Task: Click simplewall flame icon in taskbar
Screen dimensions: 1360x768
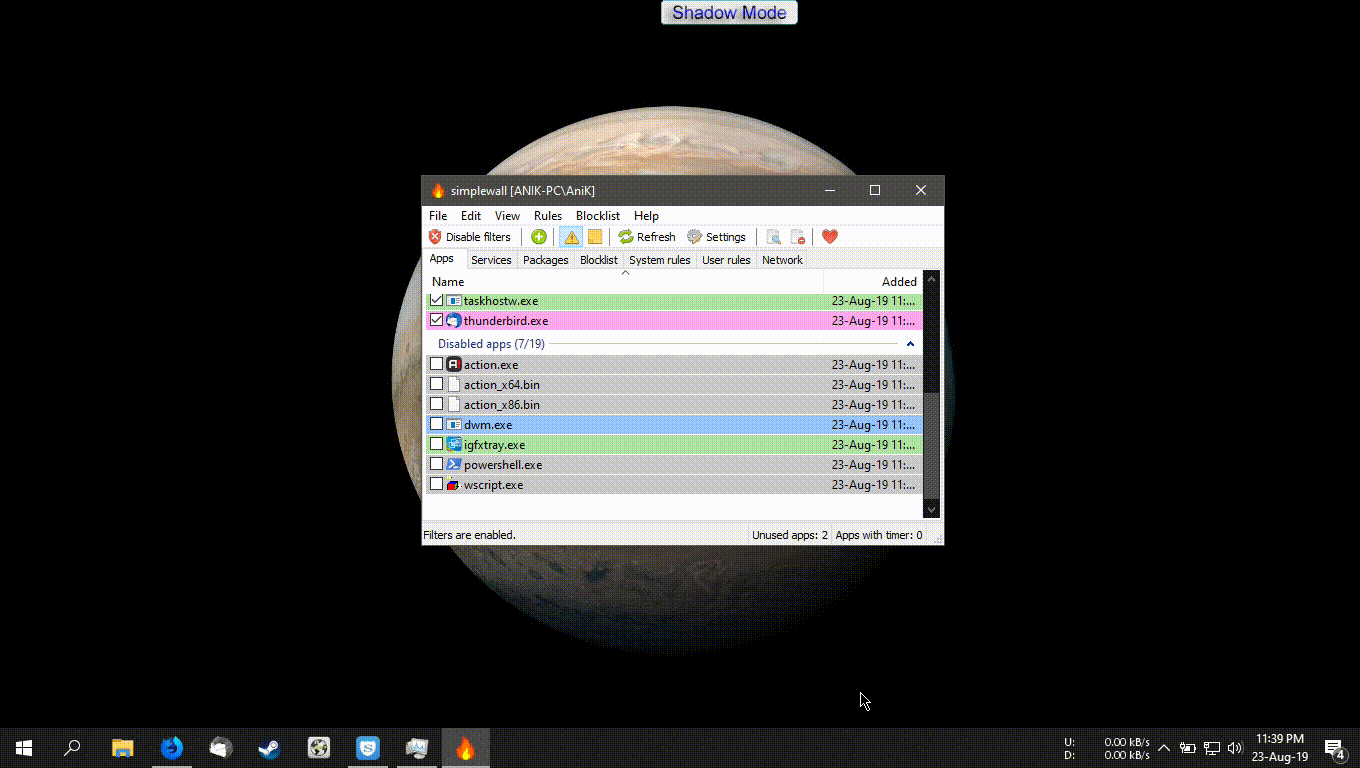Action: point(465,748)
